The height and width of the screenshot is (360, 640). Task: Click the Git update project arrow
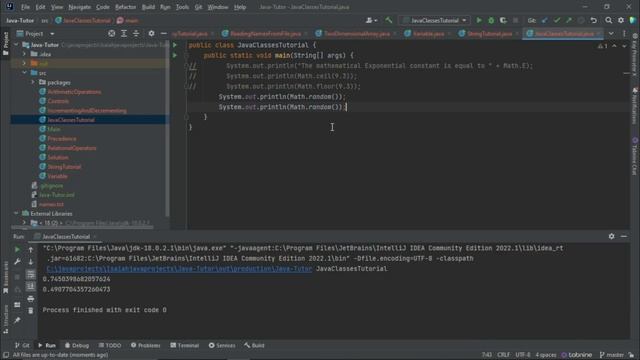(544, 20)
